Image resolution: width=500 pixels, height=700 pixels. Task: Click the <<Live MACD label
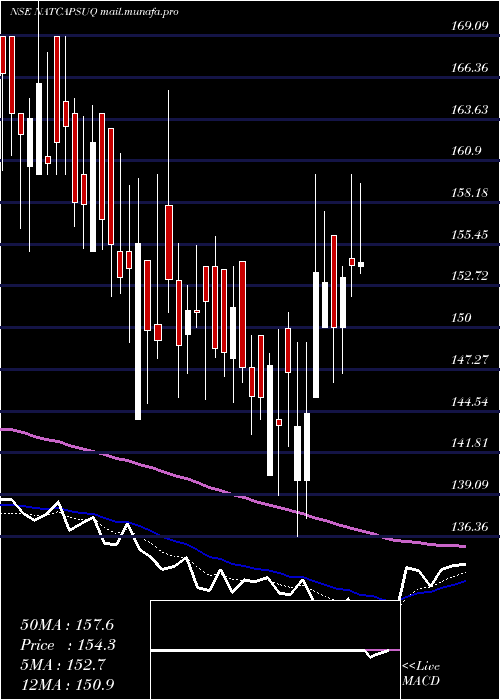point(421,674)
